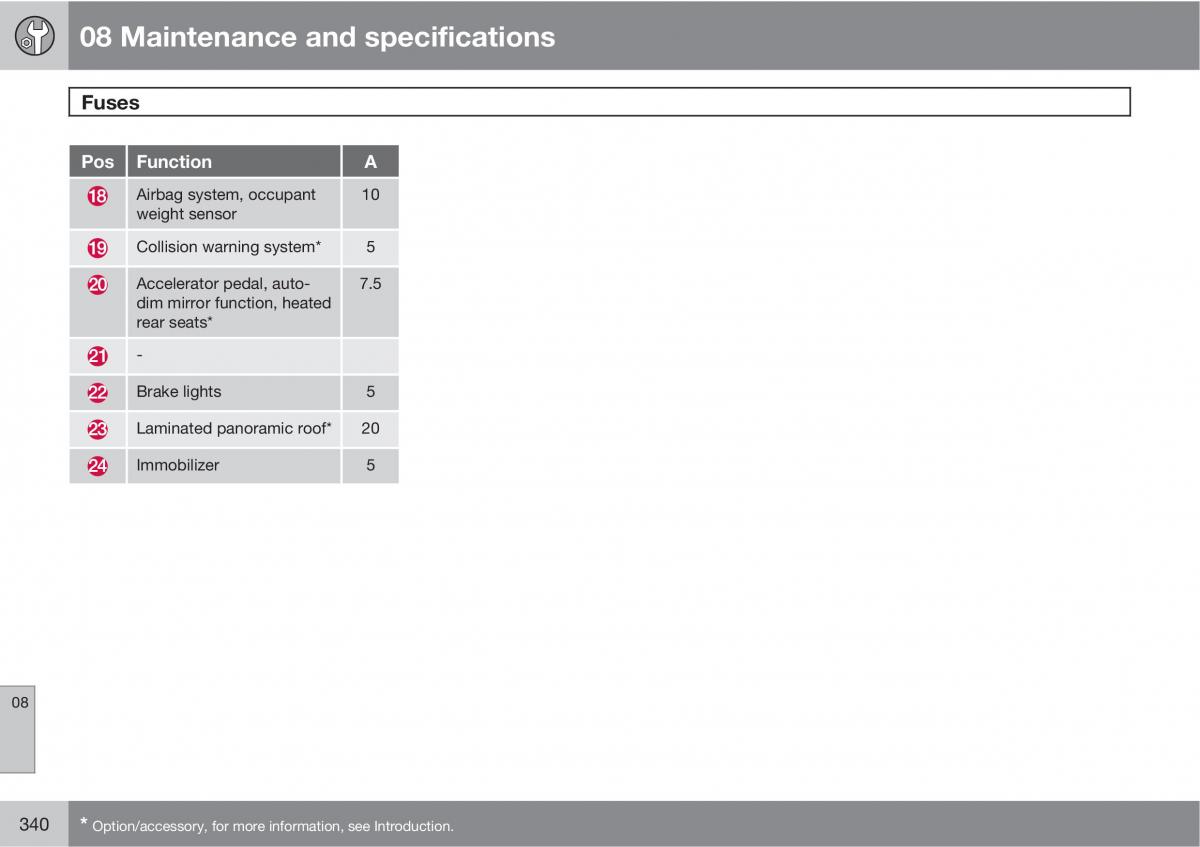1200x847 pixels.
Task: Click the wrench maintenance icon in header
Action: coord(34,37)
